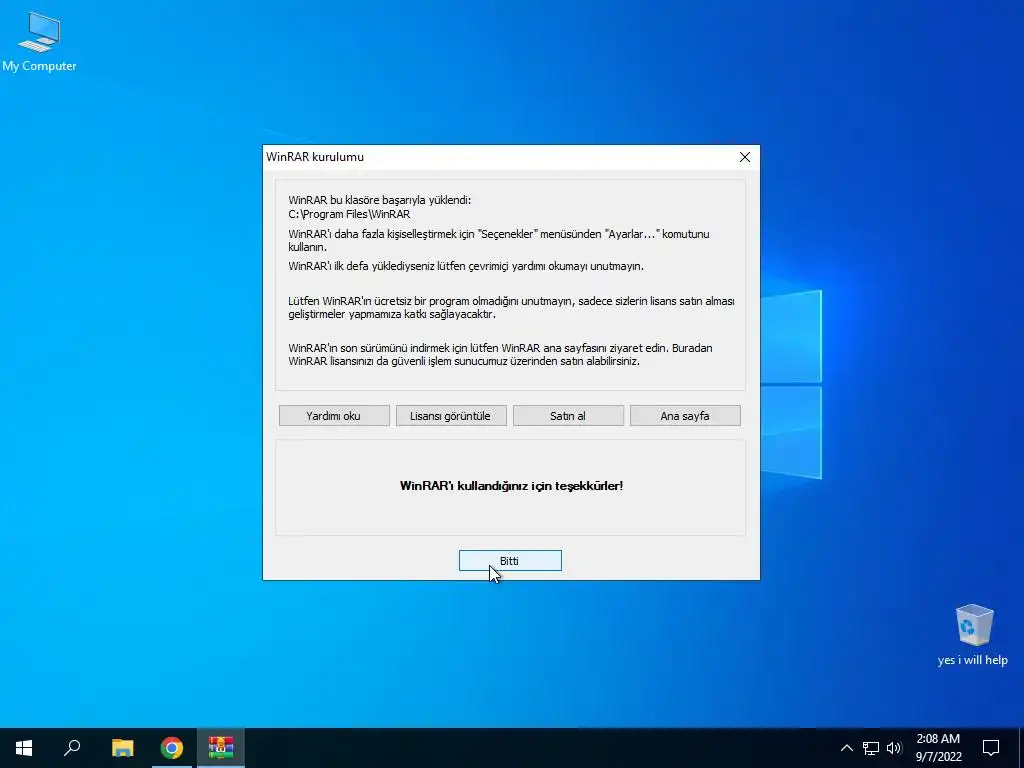Open network status tray icon
The height and width of the screenshot is (768, 1024).
[x=871, y=748]
